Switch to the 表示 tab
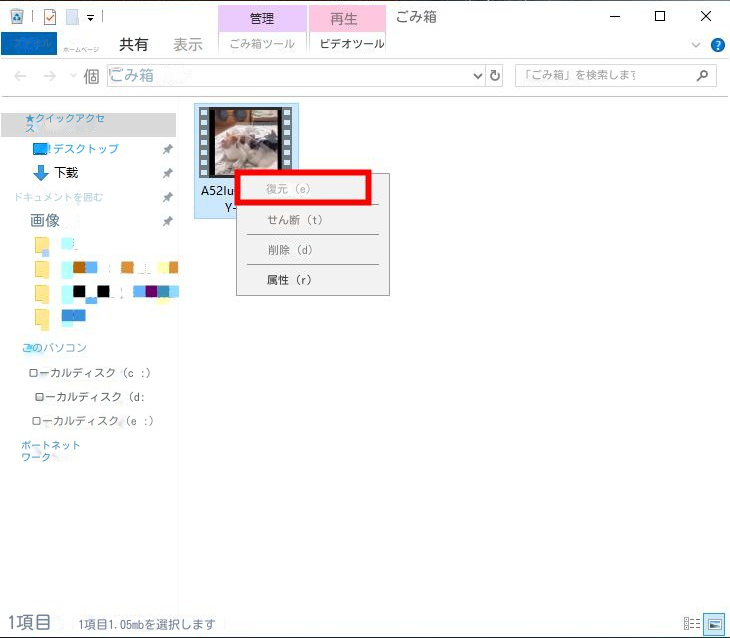This screenshot has height=638, width=730. point(188,44)
